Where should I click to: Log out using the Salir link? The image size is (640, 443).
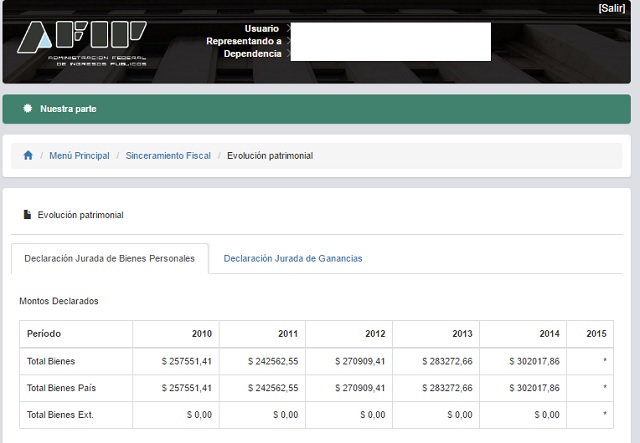pyautogui.click(x=612, y=8)
